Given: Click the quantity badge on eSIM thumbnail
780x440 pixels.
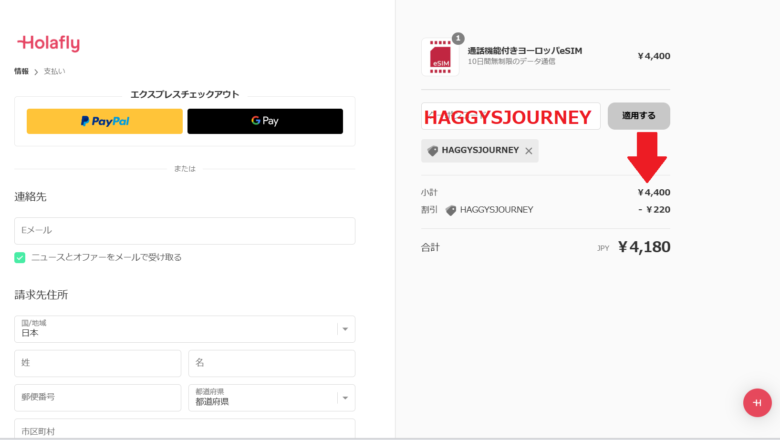Looking at the screenshot, I should [458, 38].
